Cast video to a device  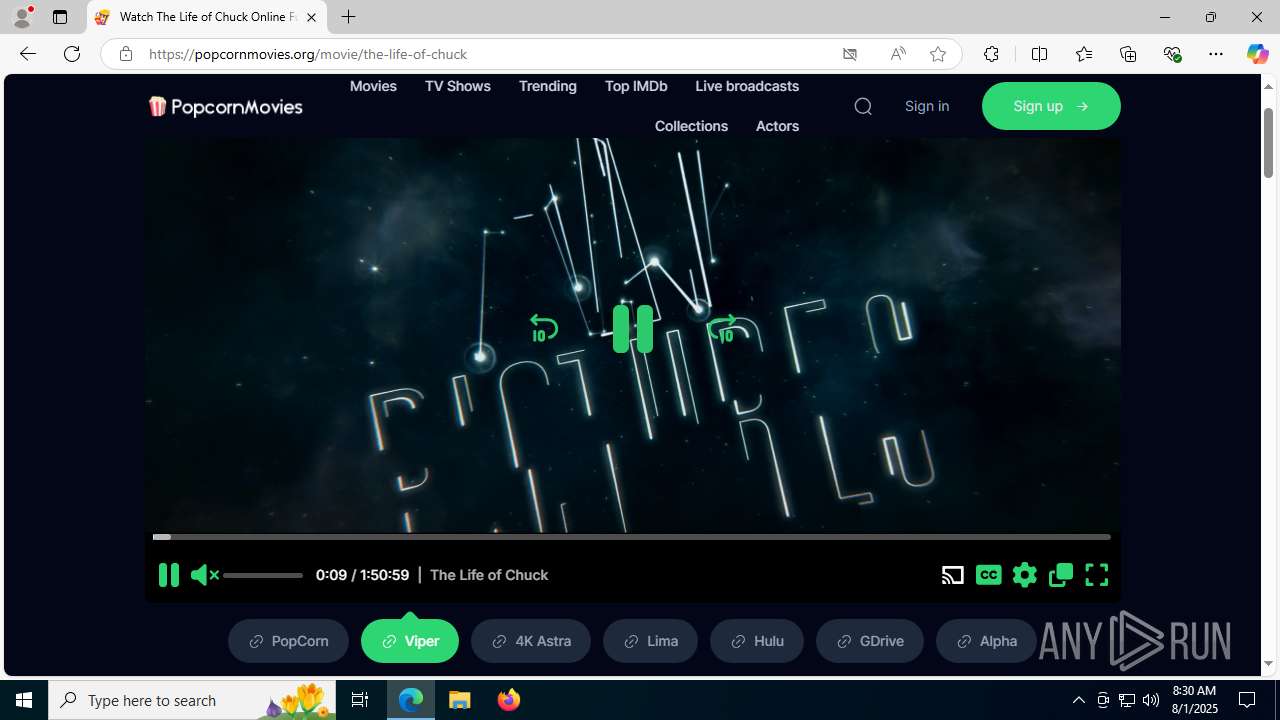(952, 575)
